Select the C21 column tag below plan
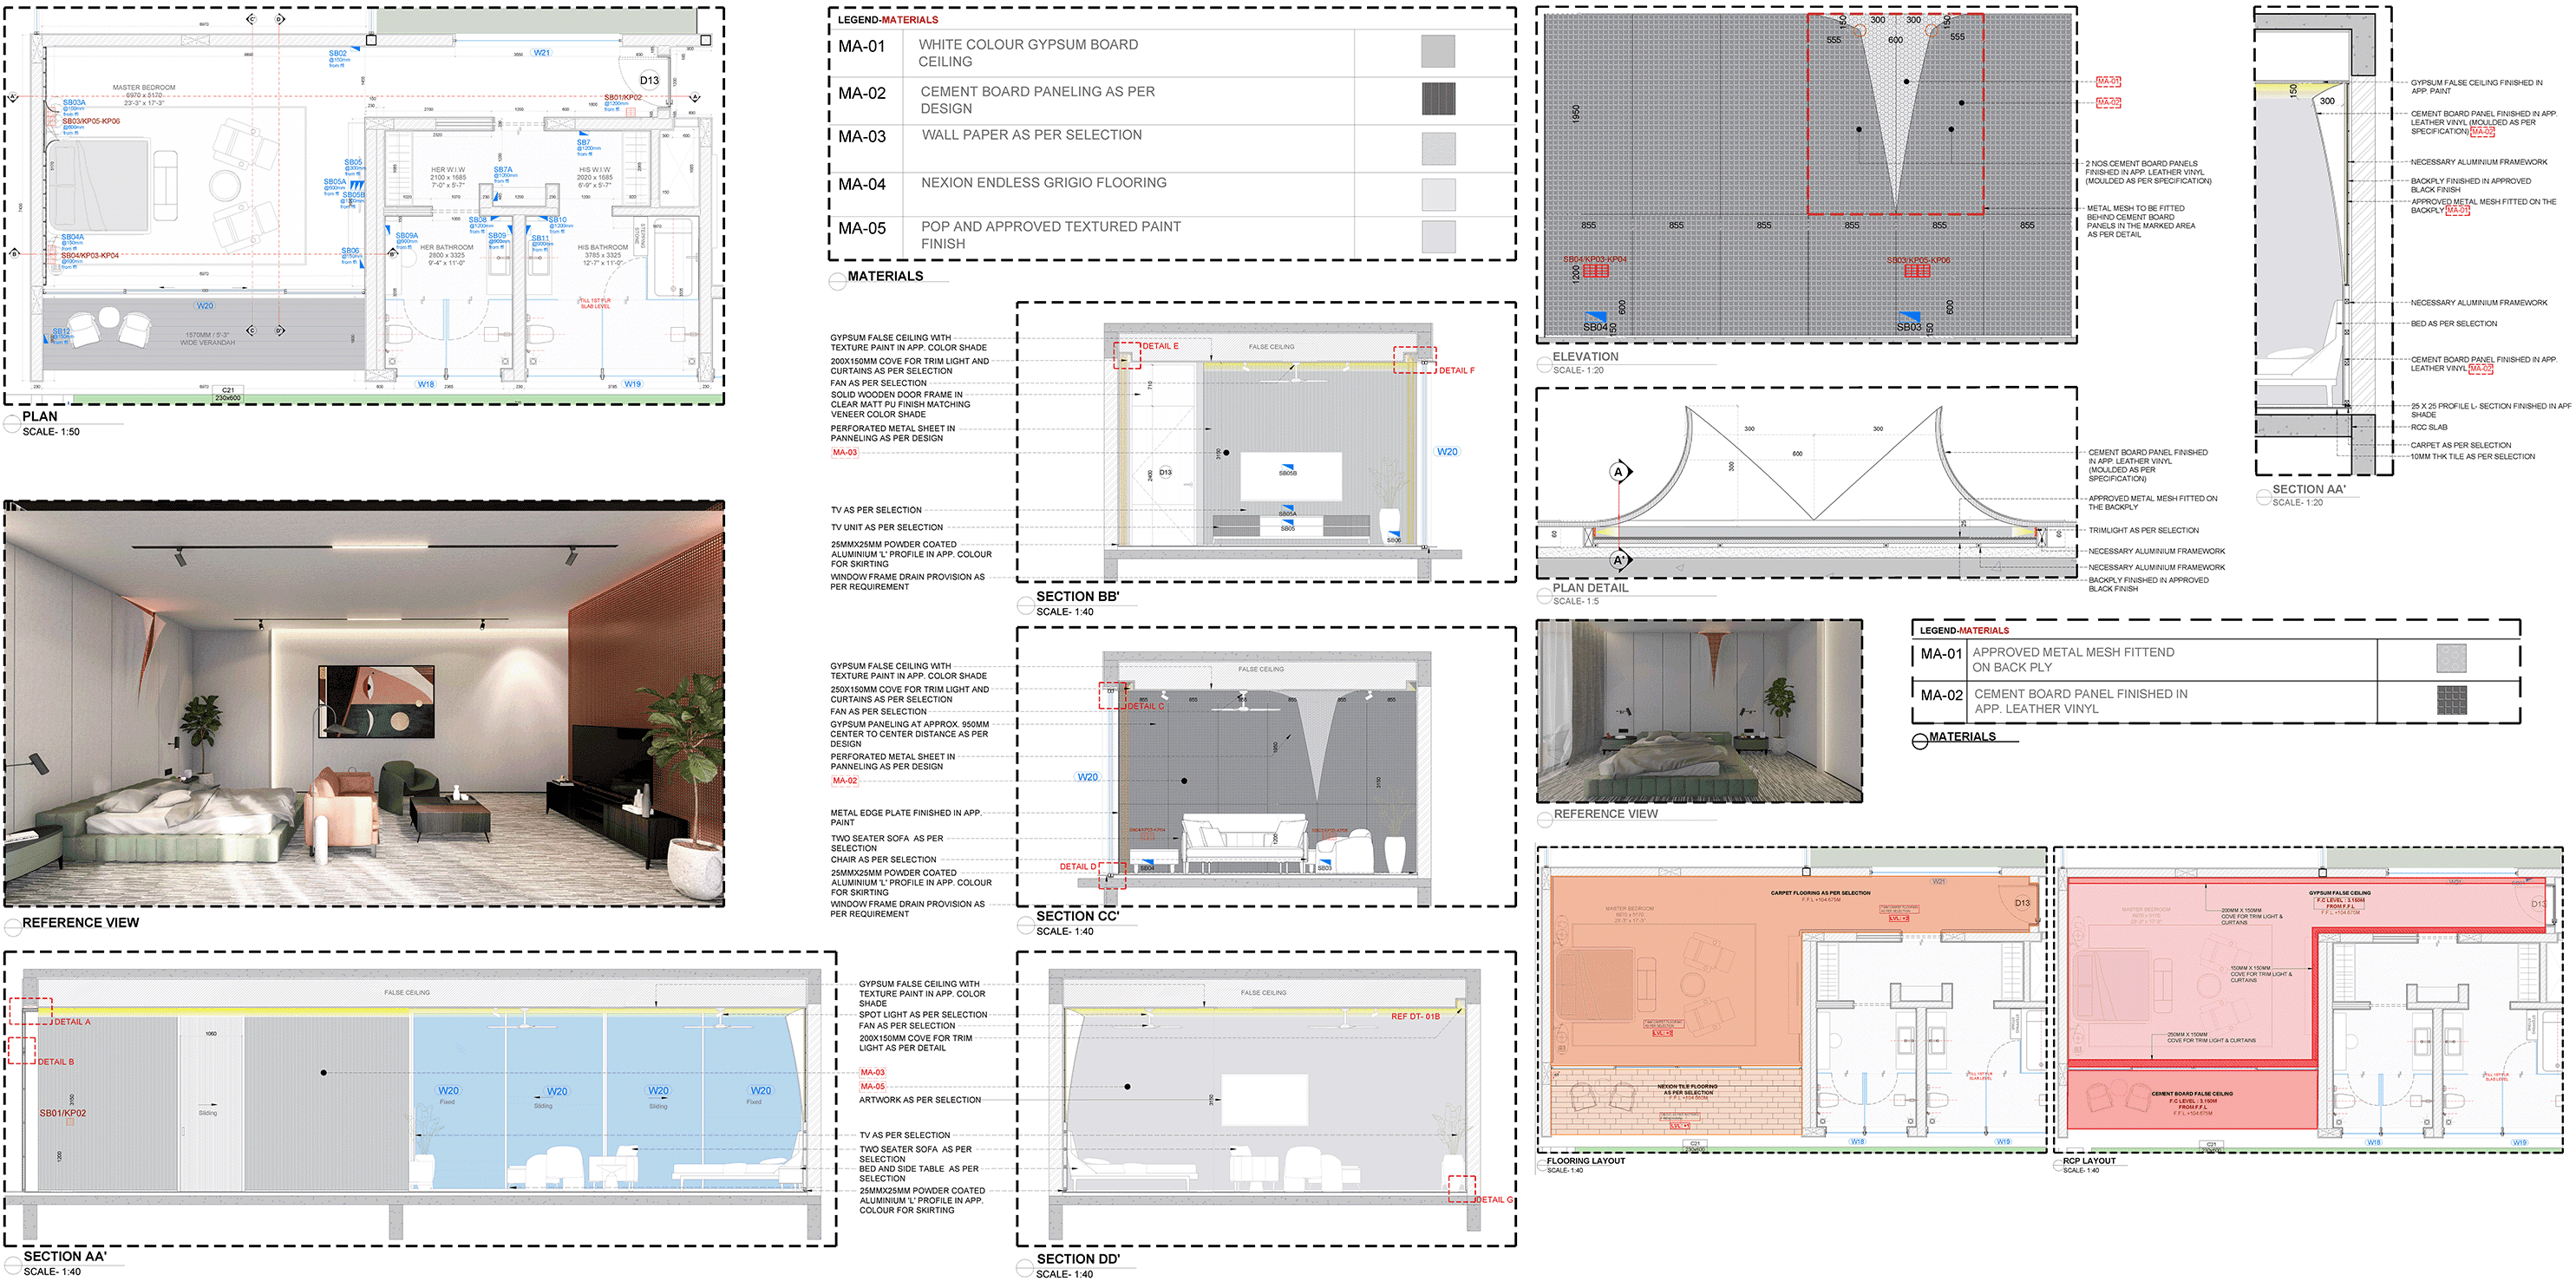 coord(228,391)
